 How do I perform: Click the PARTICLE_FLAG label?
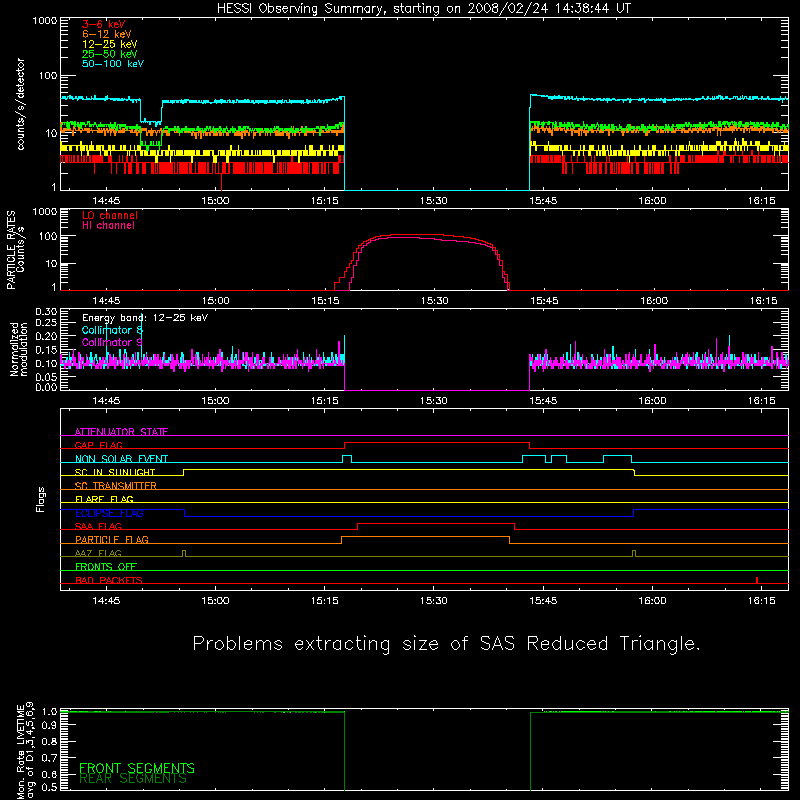pos(112,539)
